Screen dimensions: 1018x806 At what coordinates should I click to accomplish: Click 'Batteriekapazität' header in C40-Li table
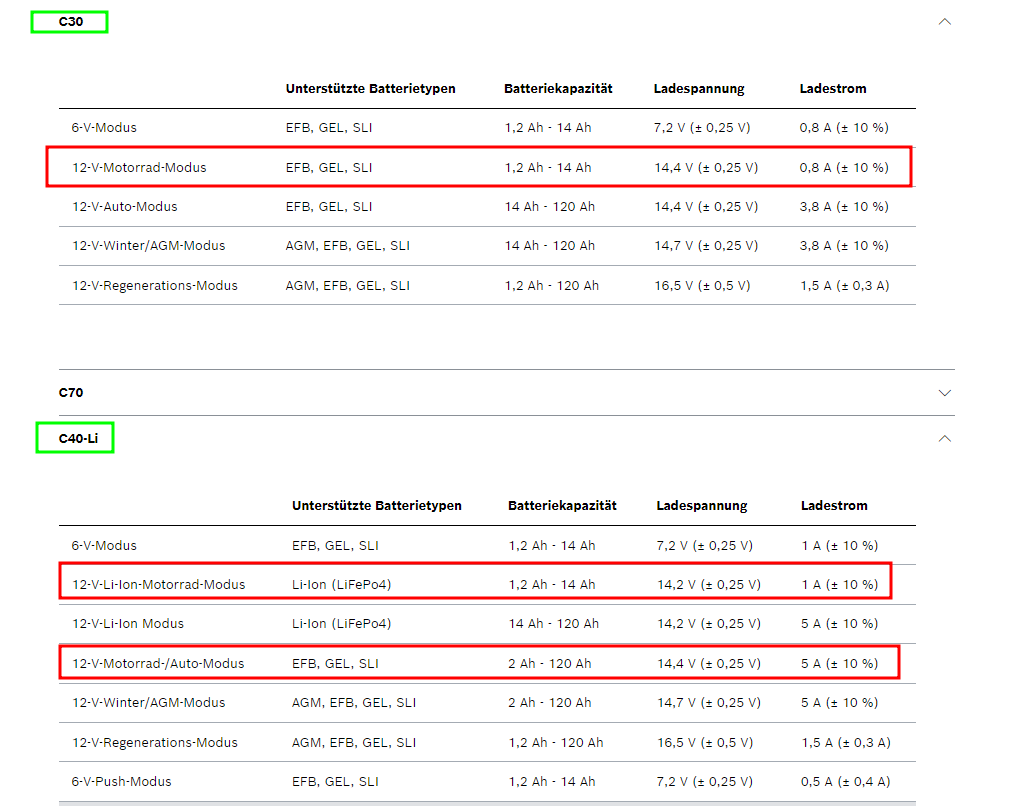click(x=562, y=505)
